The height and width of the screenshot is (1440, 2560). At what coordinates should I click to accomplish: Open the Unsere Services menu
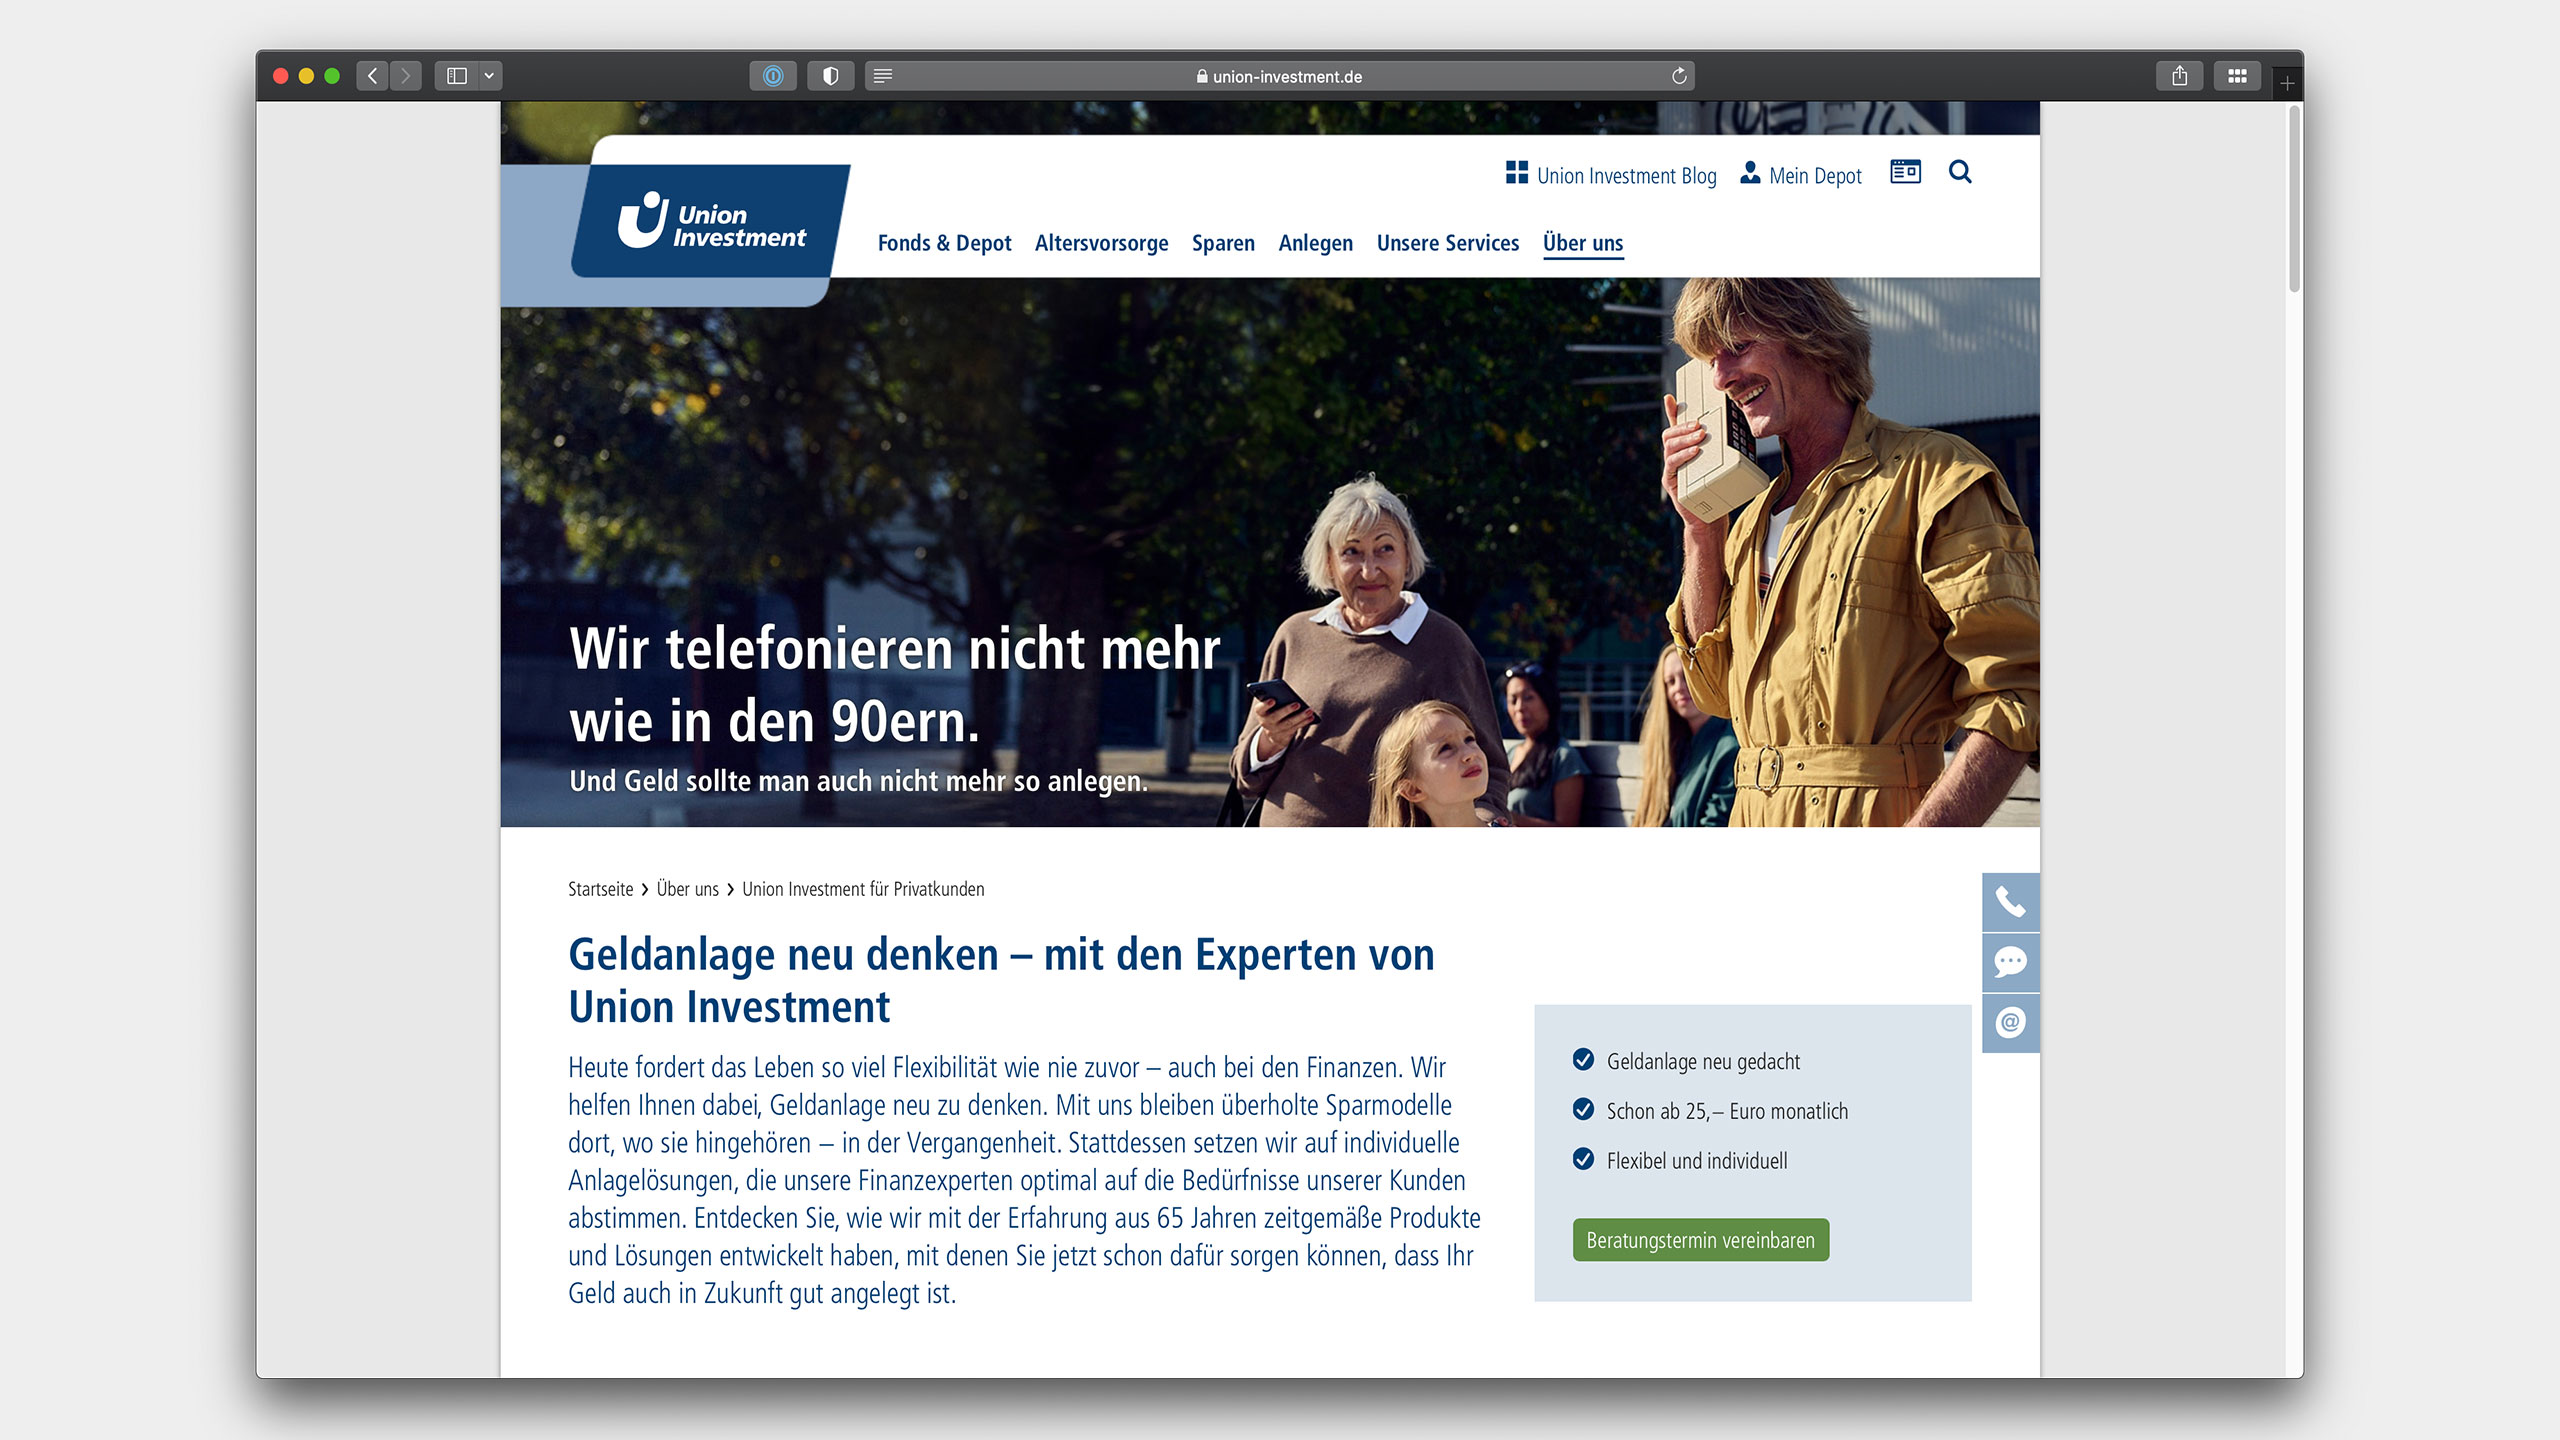1447,243
